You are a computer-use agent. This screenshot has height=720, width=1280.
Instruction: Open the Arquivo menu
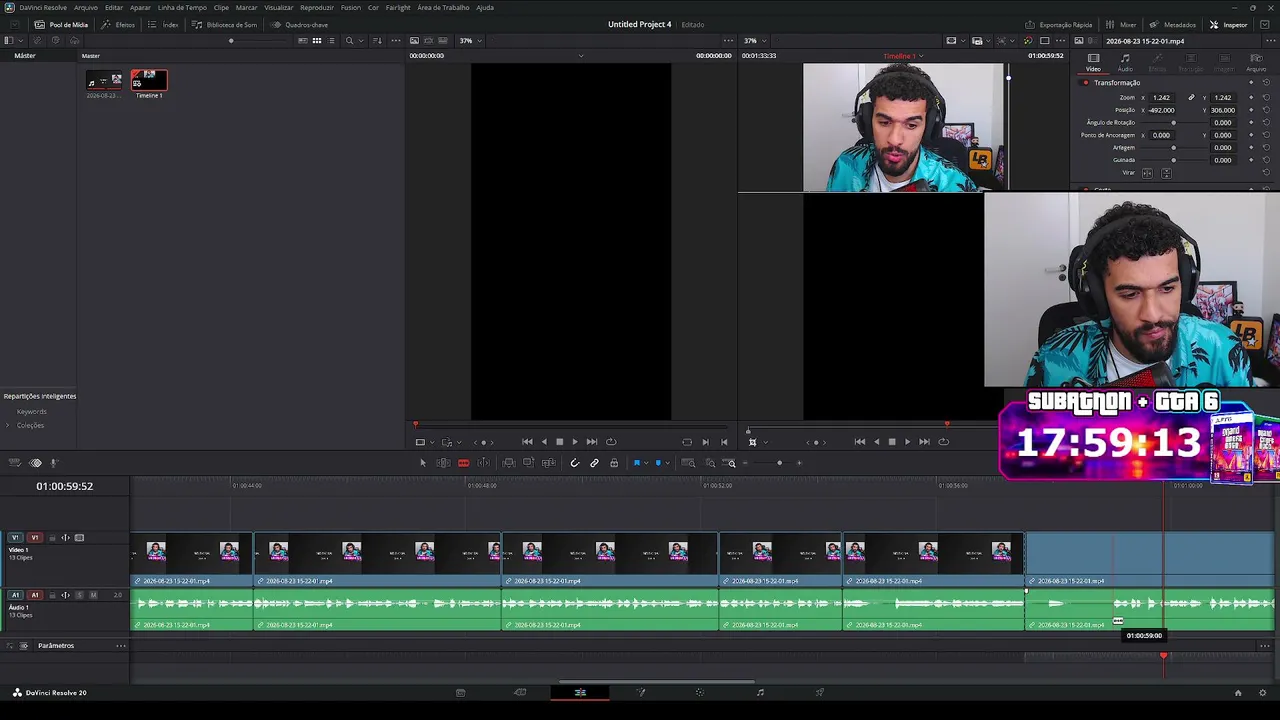pos(86,7)
